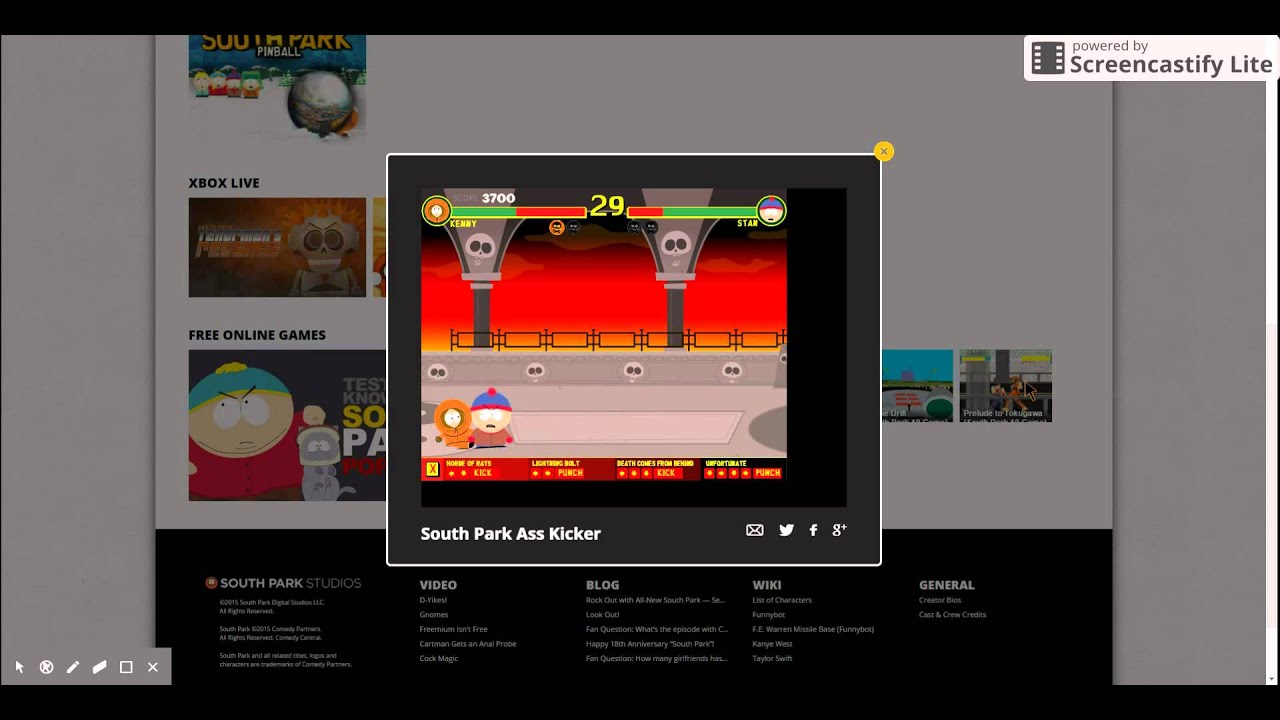The width and height of the screenshot is (1280, 720).
Task: Click the XBOX LIVE section heading
Action: 224,183
